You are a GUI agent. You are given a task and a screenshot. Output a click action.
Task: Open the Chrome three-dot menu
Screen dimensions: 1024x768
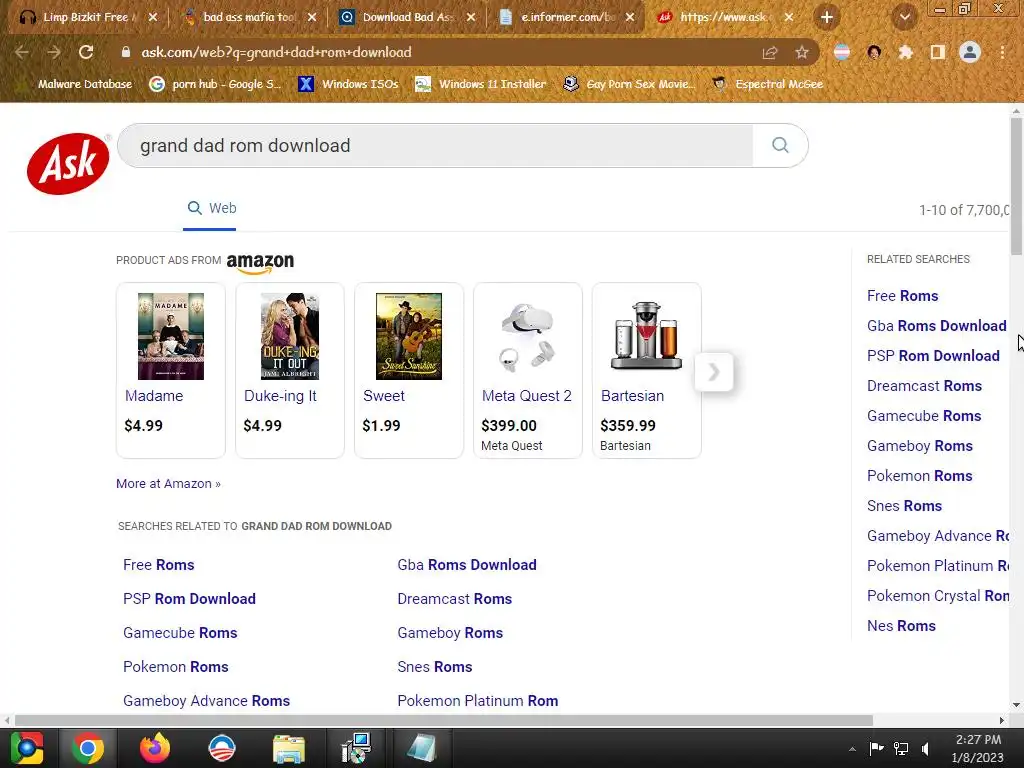(x=1002, y=52)
